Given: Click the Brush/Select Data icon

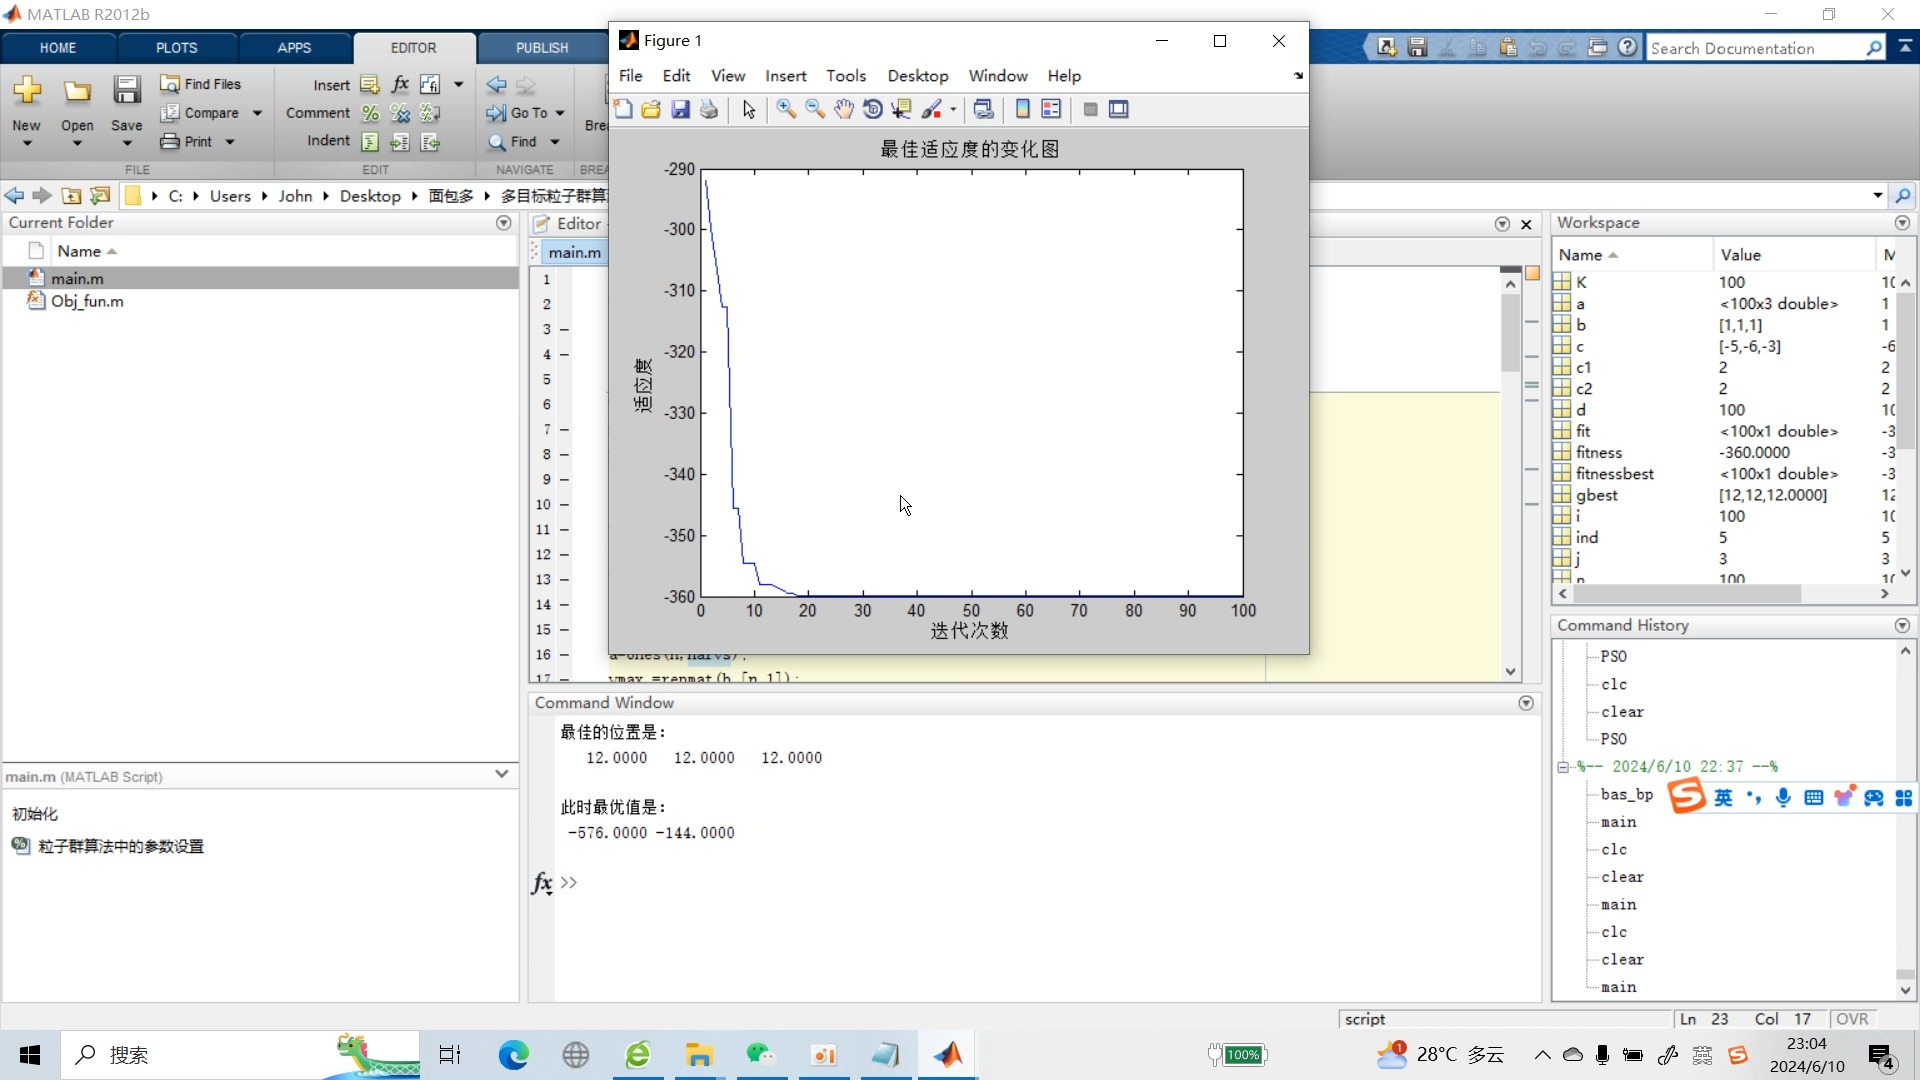Looking at the screenshot, I should click(931, 110).
